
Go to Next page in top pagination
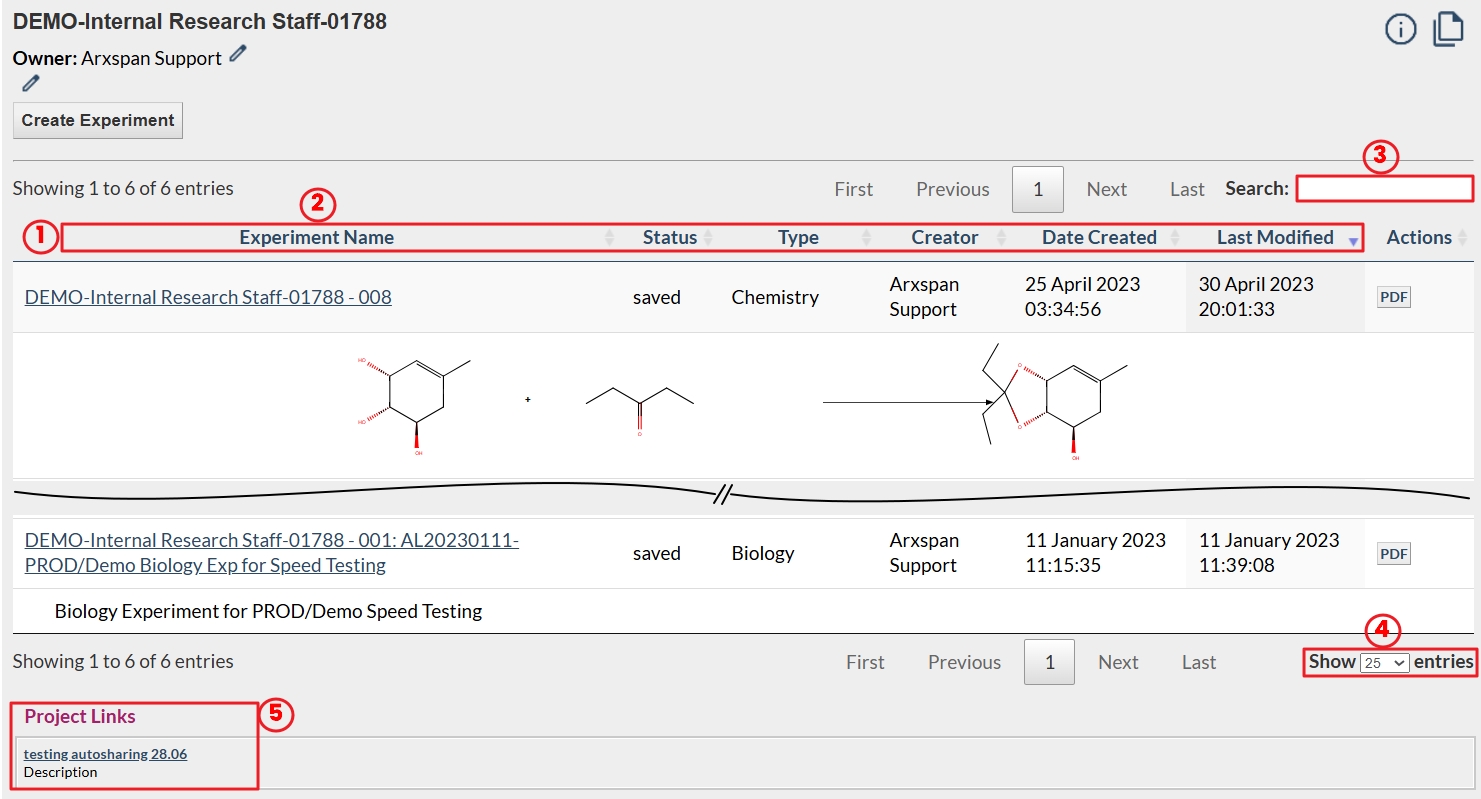[1106, 189]
